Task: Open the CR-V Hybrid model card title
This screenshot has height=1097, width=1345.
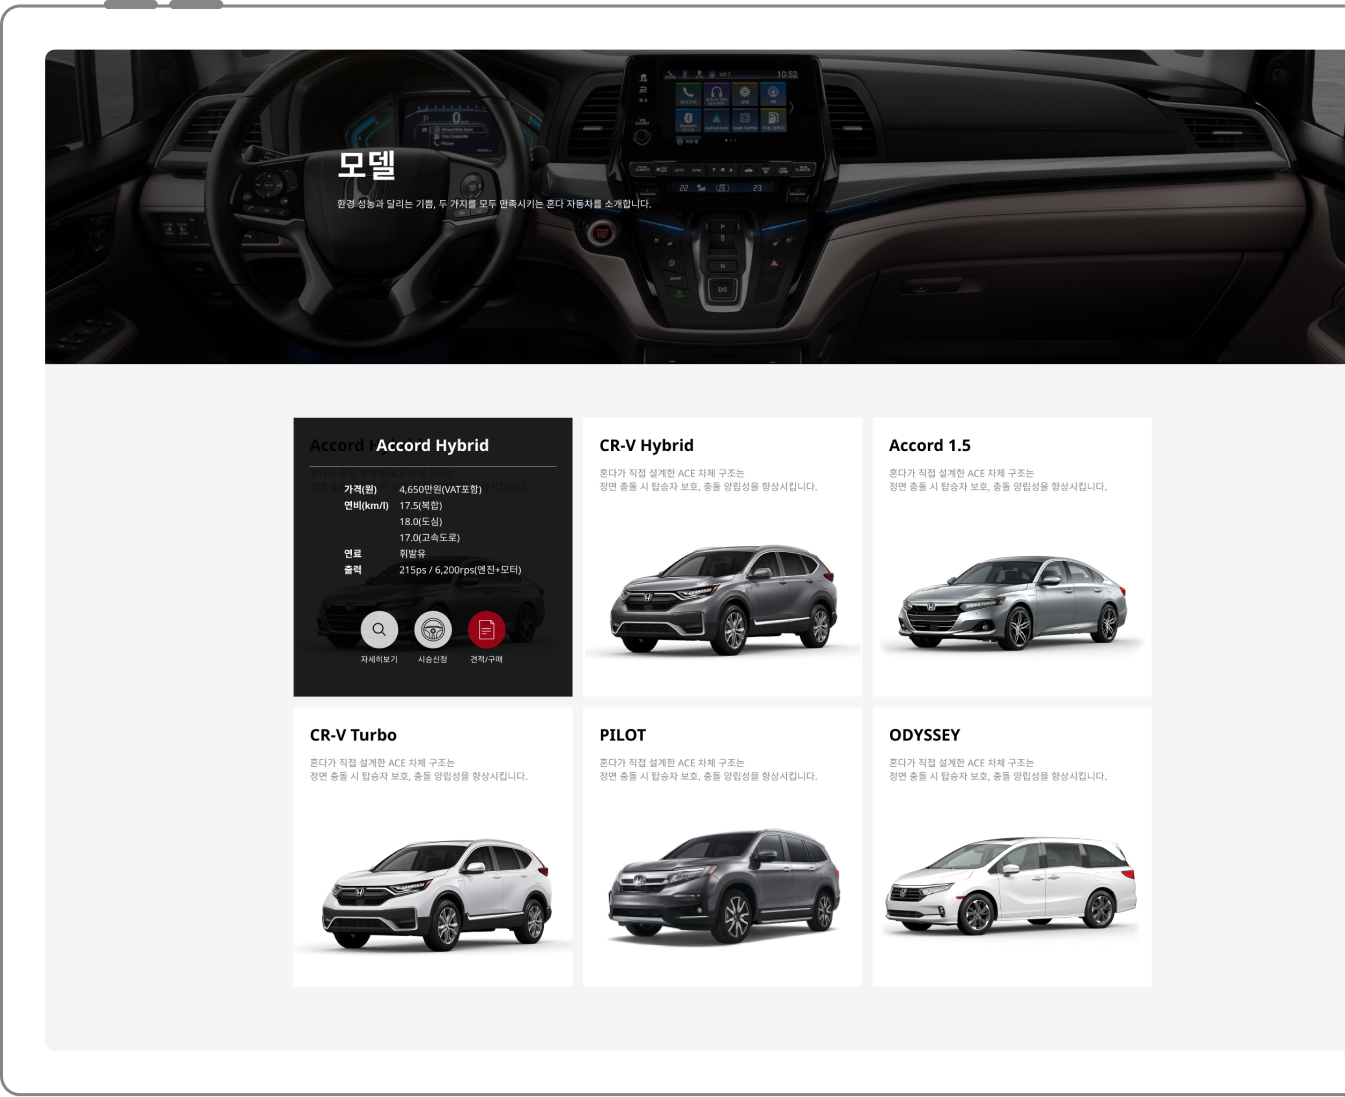Action: (646, 446)
